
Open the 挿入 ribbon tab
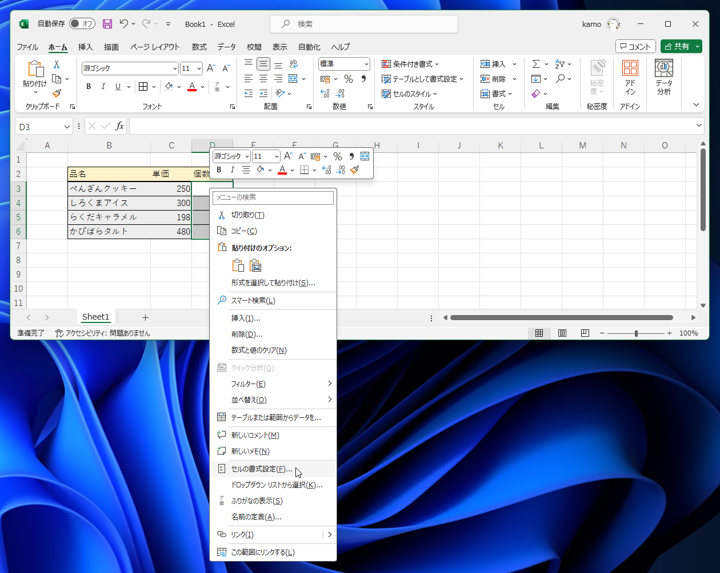coord(85,47)
